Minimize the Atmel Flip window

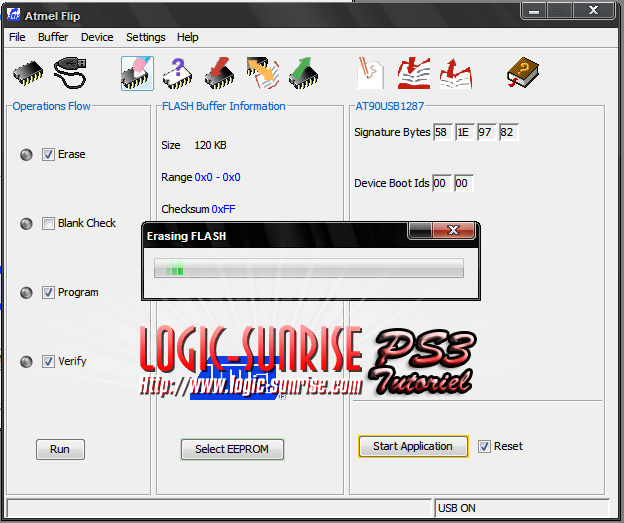[x=534, y=10]
